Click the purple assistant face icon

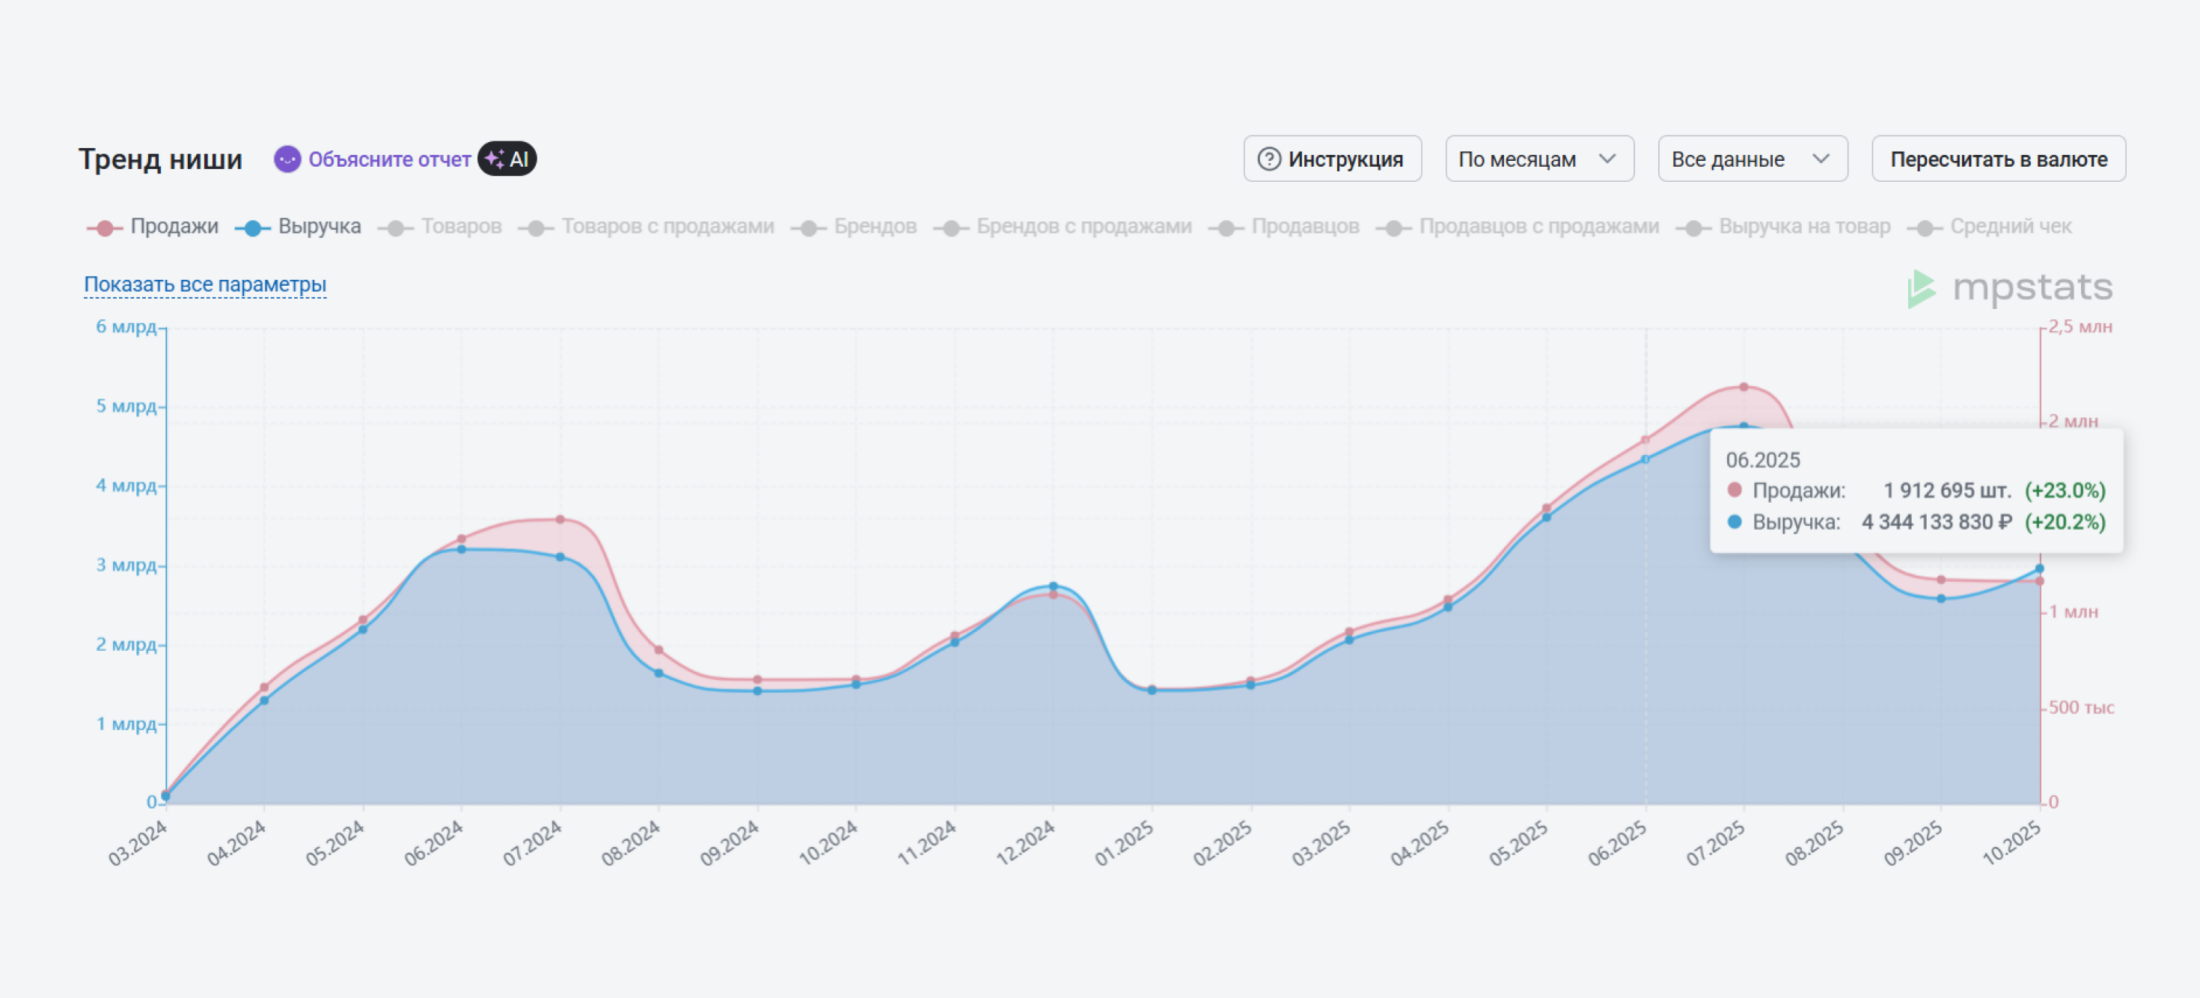point(287,159)
